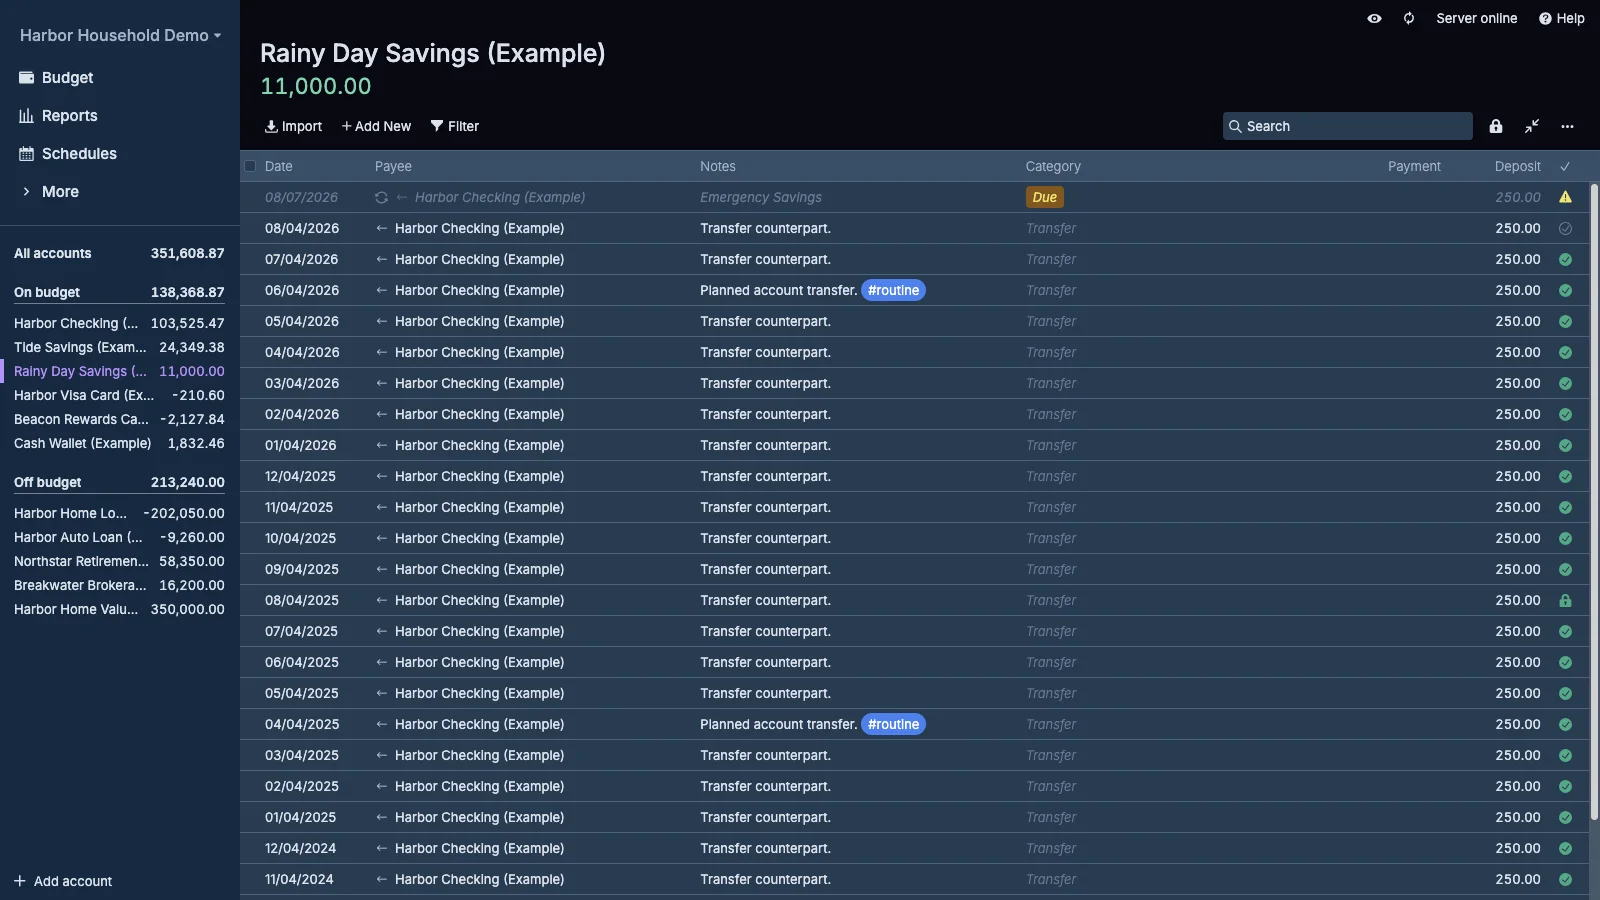Image resolution: width=1600 pixels, height=900 pixels.
Task: Open the account three-dot menu
Action: point(1567,126)
